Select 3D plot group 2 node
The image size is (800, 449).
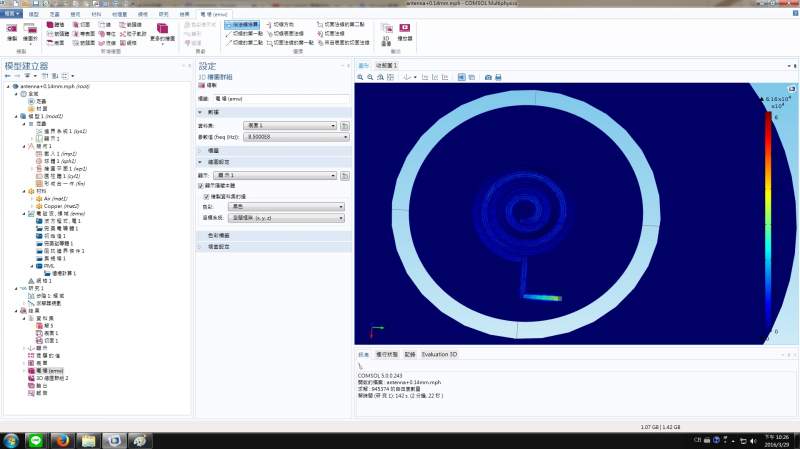[48, 378]
